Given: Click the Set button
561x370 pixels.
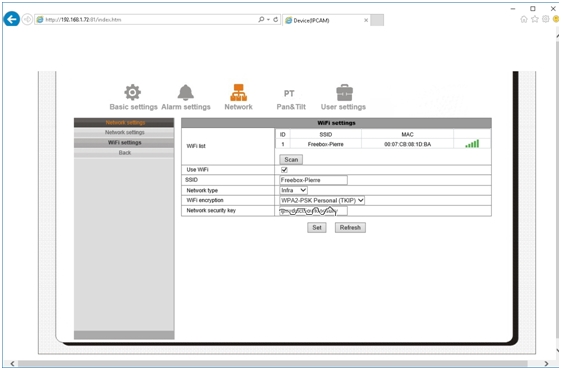Looking at the screenshot, I should point(317,228).
